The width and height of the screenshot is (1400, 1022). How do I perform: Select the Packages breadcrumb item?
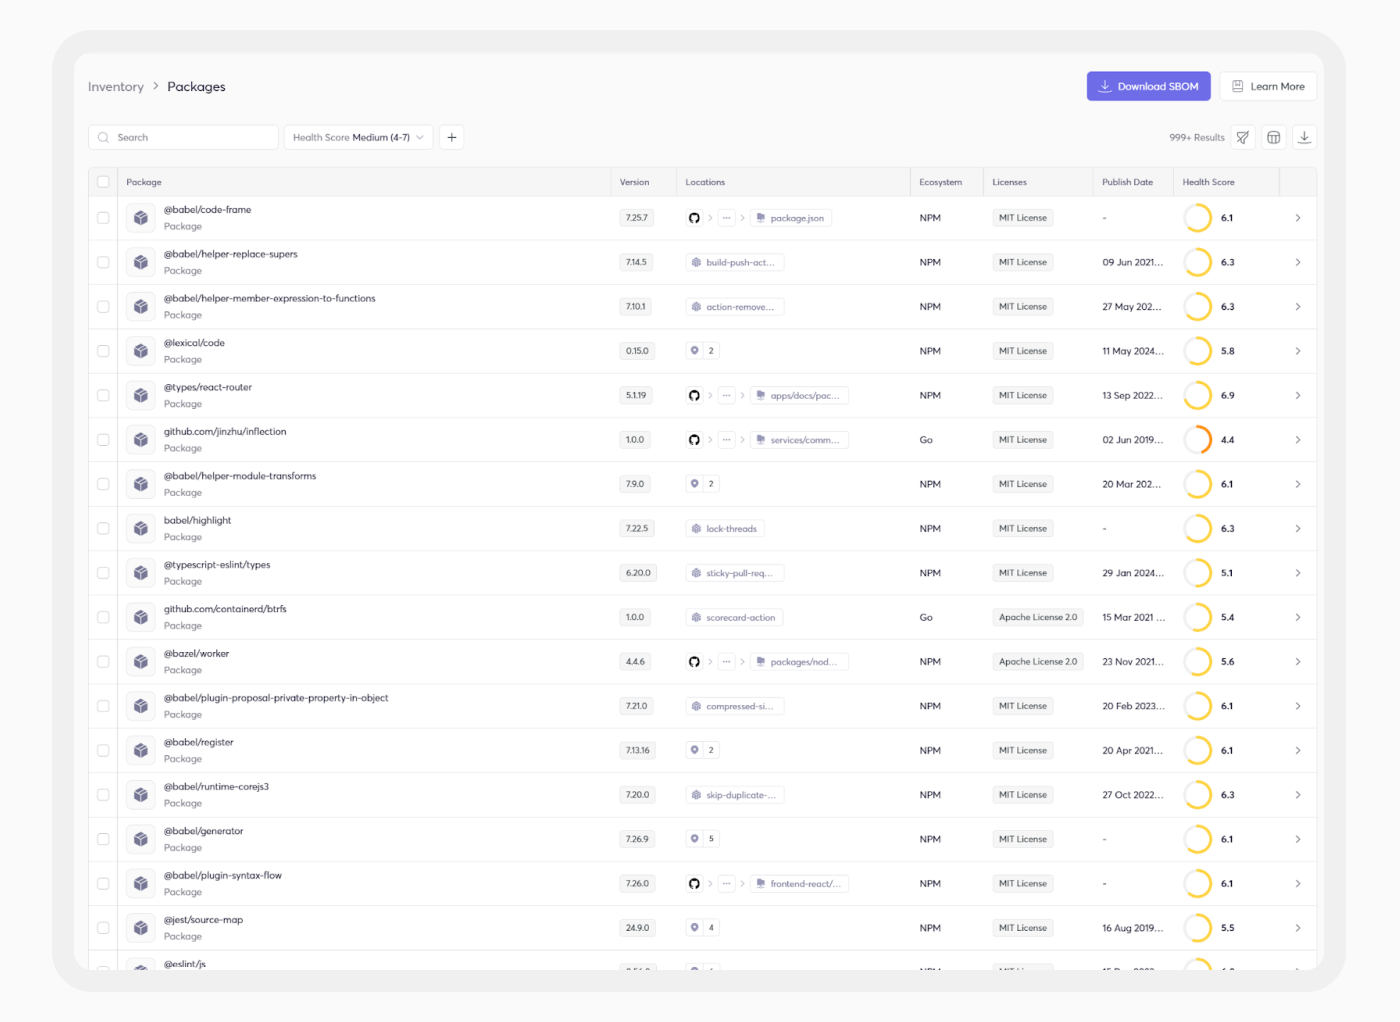(196, 86)
